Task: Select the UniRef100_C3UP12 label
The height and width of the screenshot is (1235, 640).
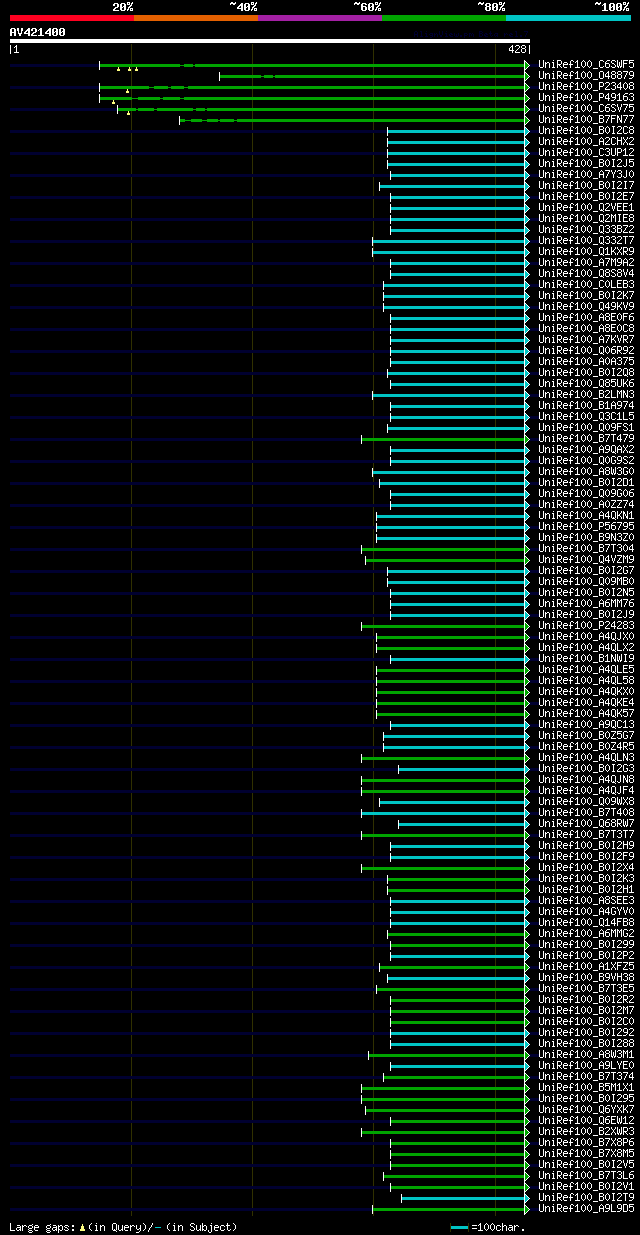Action: click(x=586, y=152)
